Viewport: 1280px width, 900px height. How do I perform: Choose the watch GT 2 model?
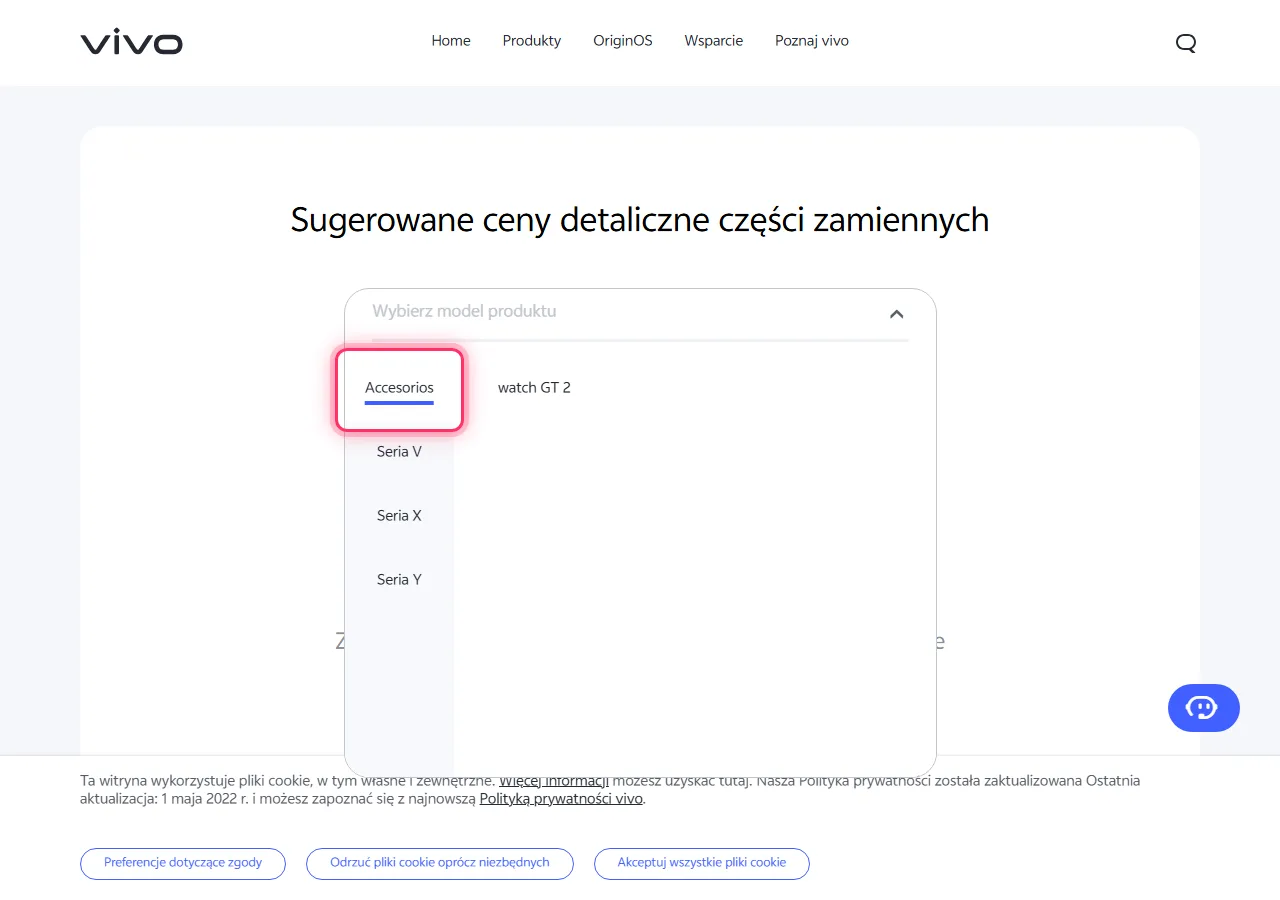pos(534,388)
